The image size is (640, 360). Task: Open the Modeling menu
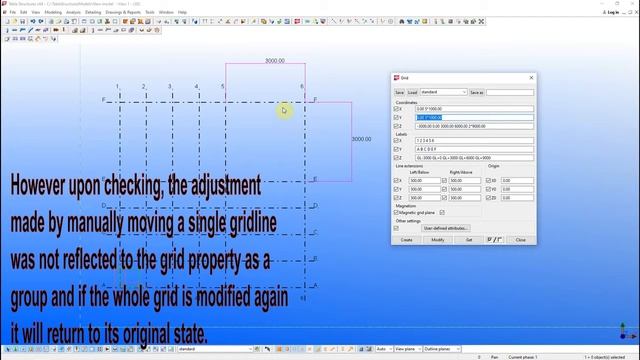tap(53, 12)
